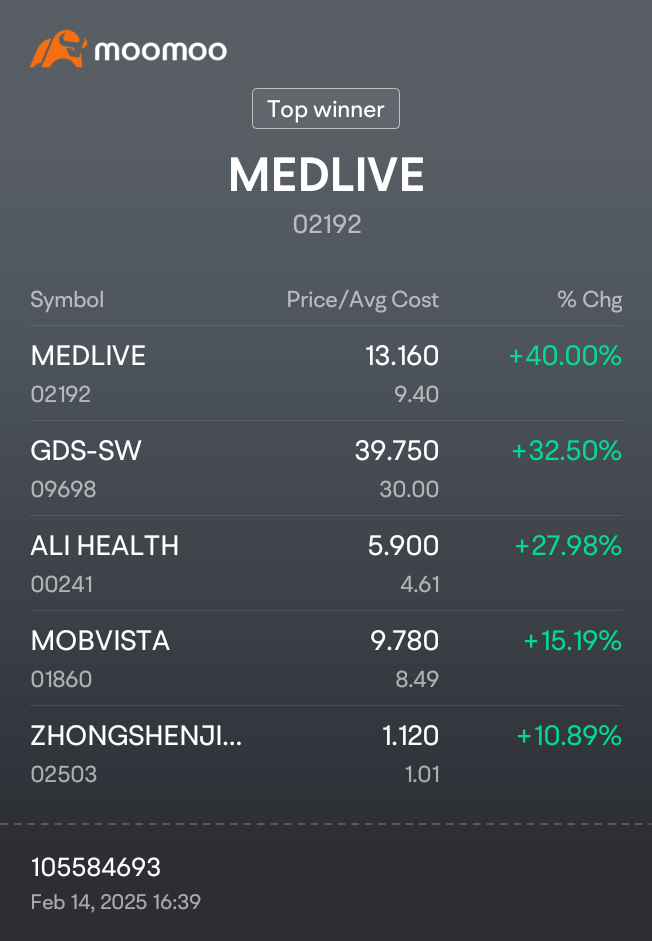Click the moomoo bull logo icon

[x=58, y=49]
